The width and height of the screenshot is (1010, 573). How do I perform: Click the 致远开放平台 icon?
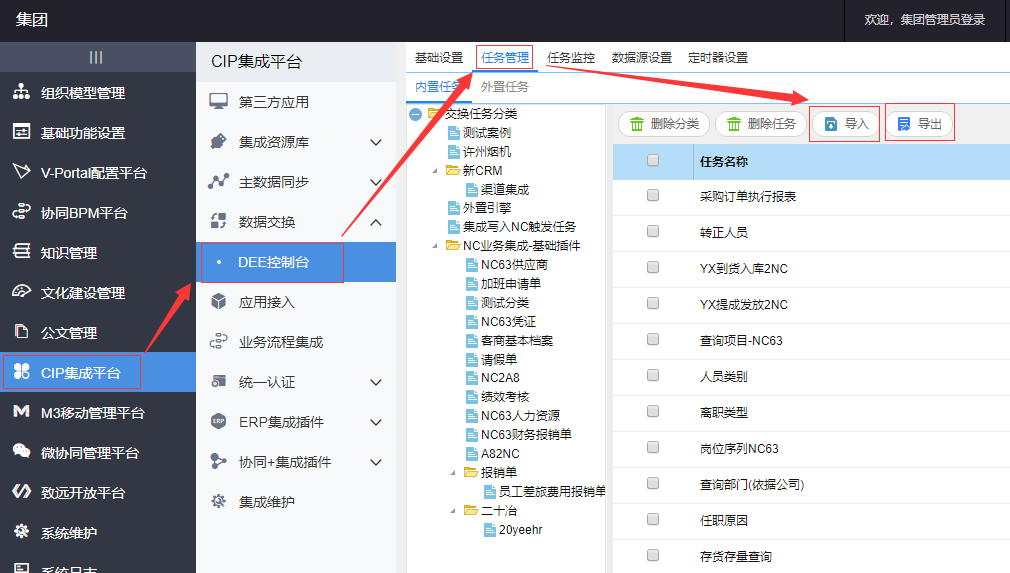21,491
